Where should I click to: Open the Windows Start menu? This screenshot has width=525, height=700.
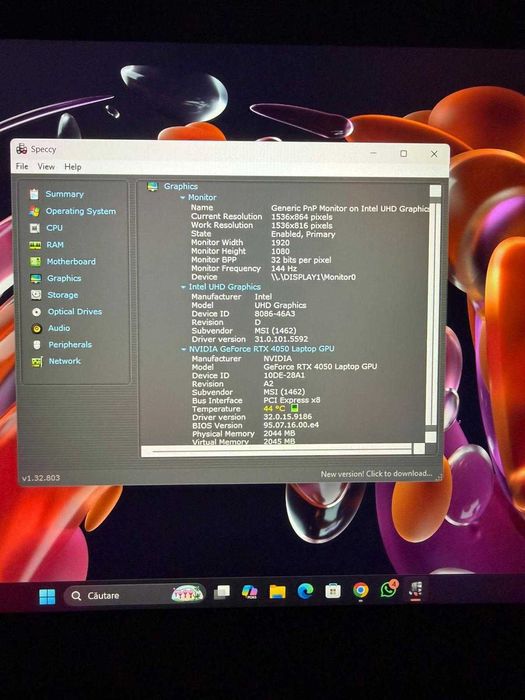[47, 596]
